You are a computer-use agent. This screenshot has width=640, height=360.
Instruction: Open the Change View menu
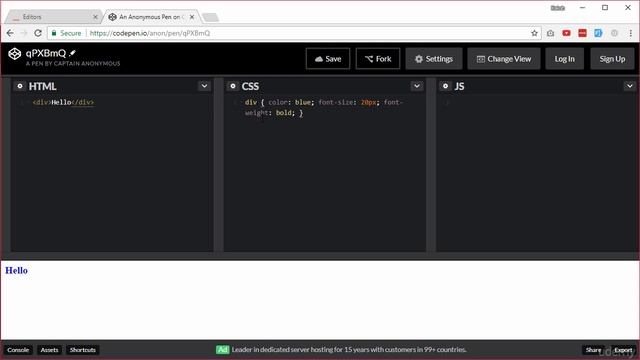[x=504, y=59]
